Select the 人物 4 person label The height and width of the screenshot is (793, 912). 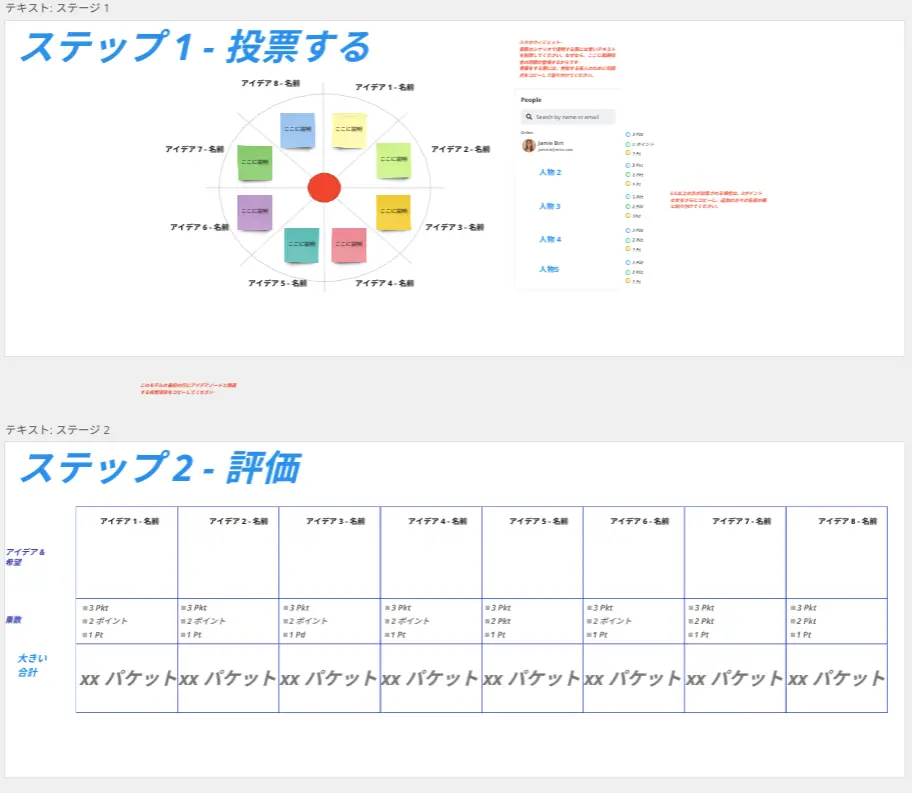click(550, 240)
